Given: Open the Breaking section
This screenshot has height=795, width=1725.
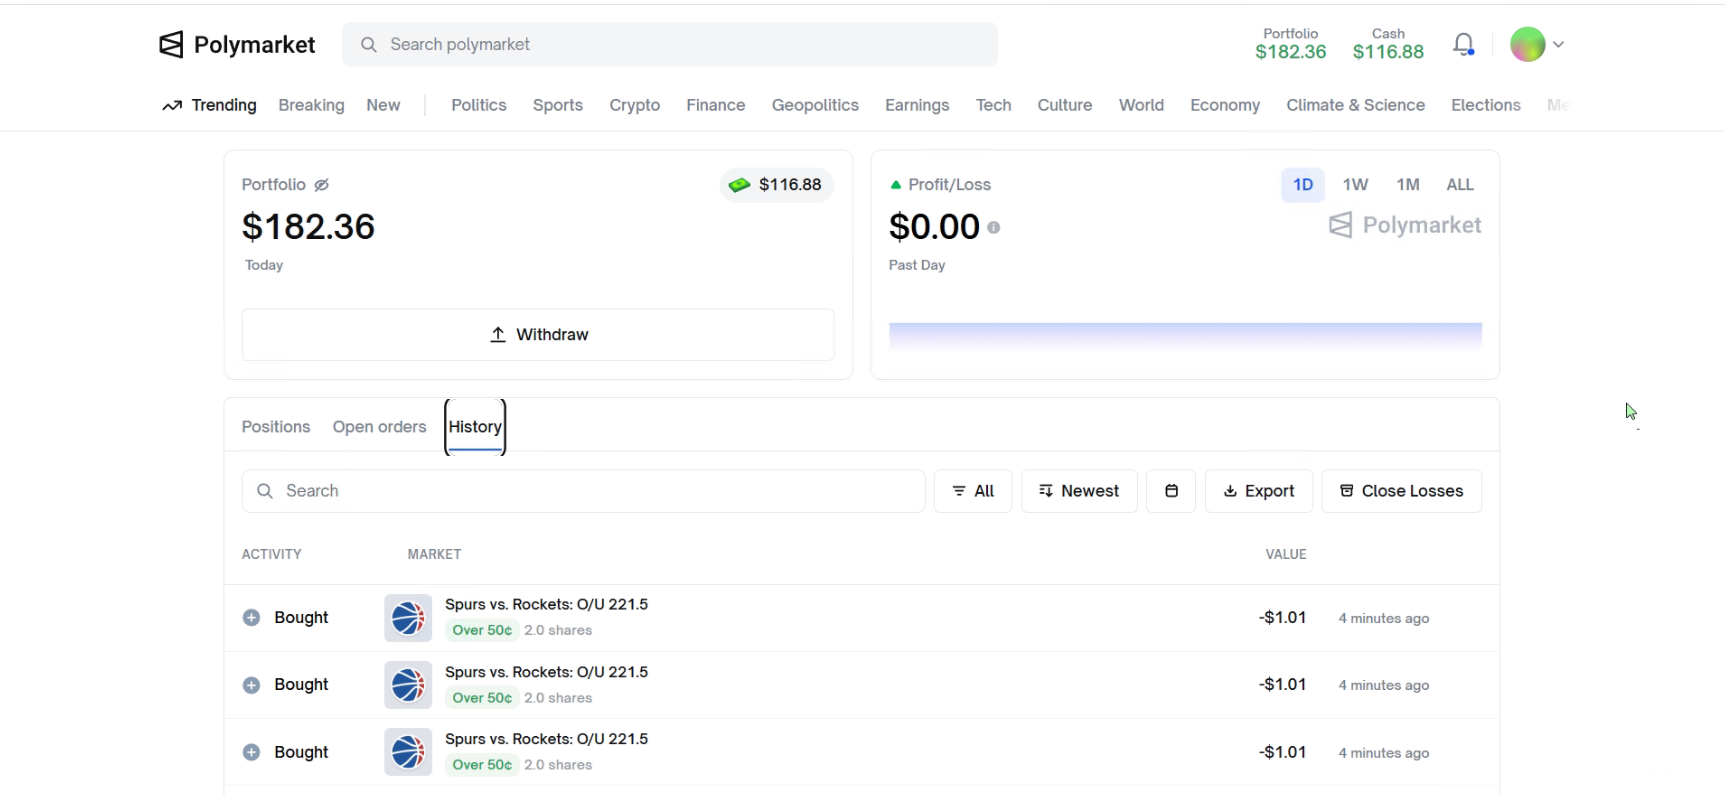Looking at the screenshot, I should click(311, 105).
